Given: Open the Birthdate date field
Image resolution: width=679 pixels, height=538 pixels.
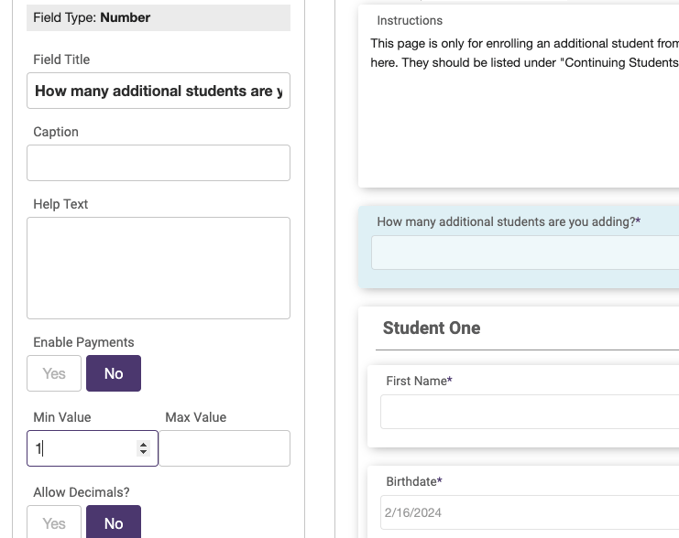Looking at the screenshot, I should [530, 512].
